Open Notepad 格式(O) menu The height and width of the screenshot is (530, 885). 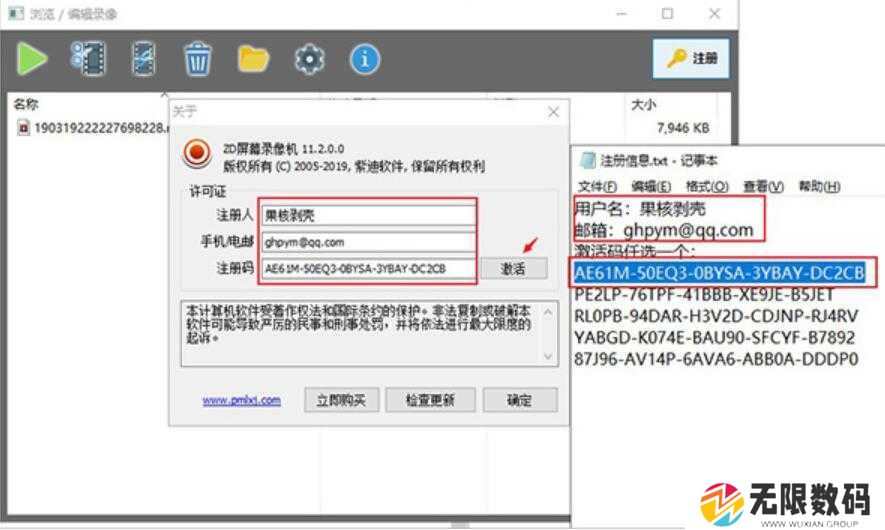click(707, 186)
